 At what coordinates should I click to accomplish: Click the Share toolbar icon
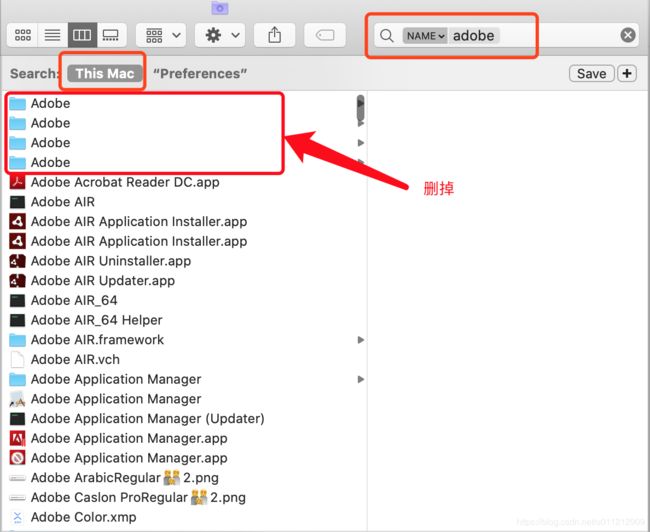tap(274, 35)
